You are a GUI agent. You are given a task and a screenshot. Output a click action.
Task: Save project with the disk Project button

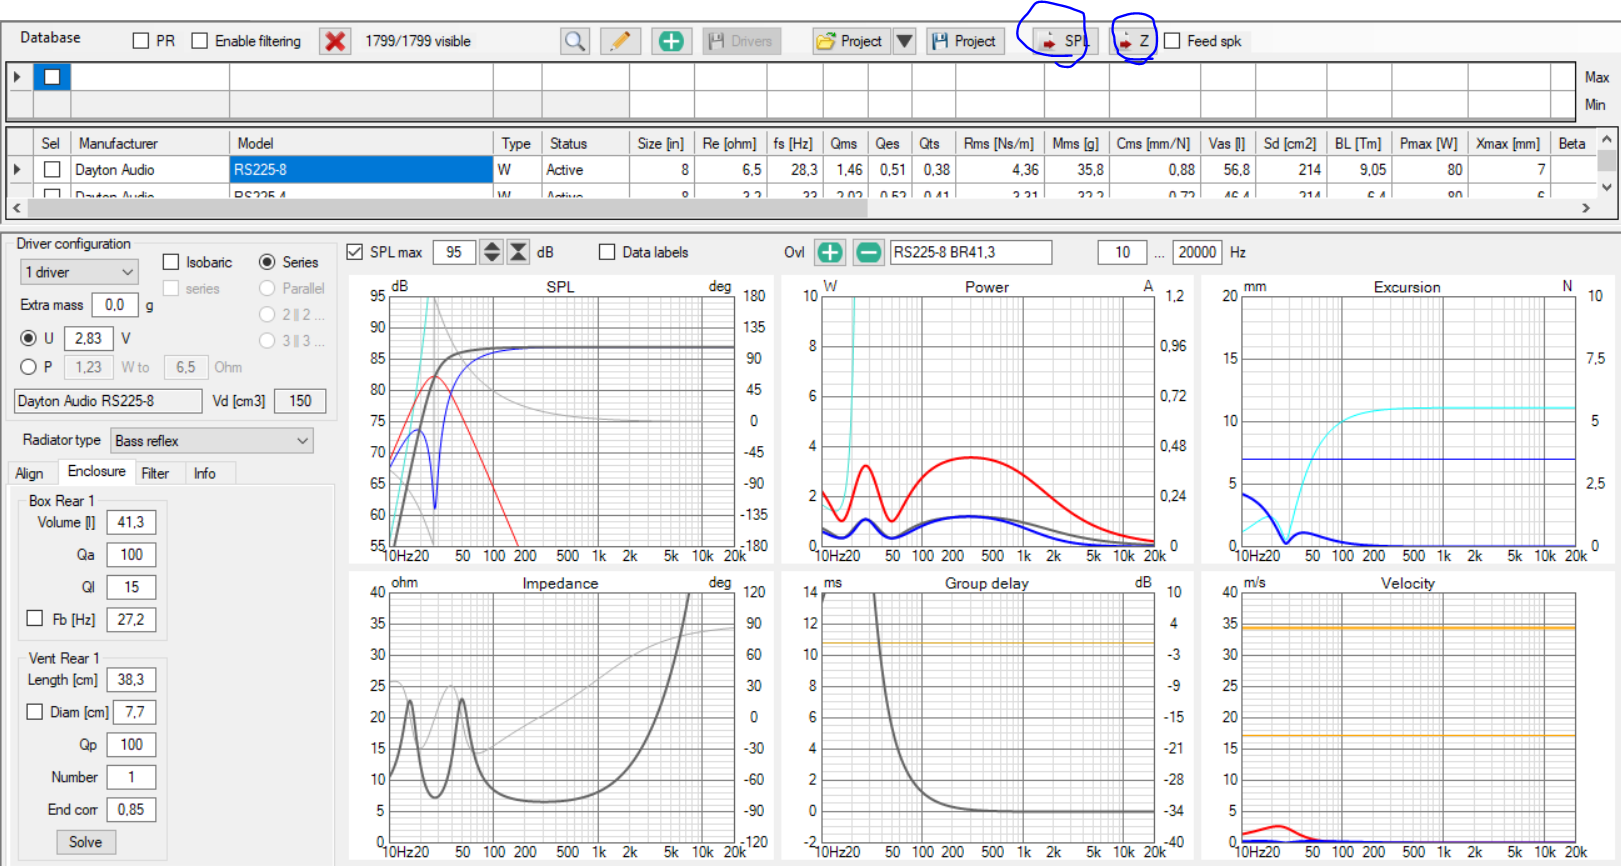965,41
